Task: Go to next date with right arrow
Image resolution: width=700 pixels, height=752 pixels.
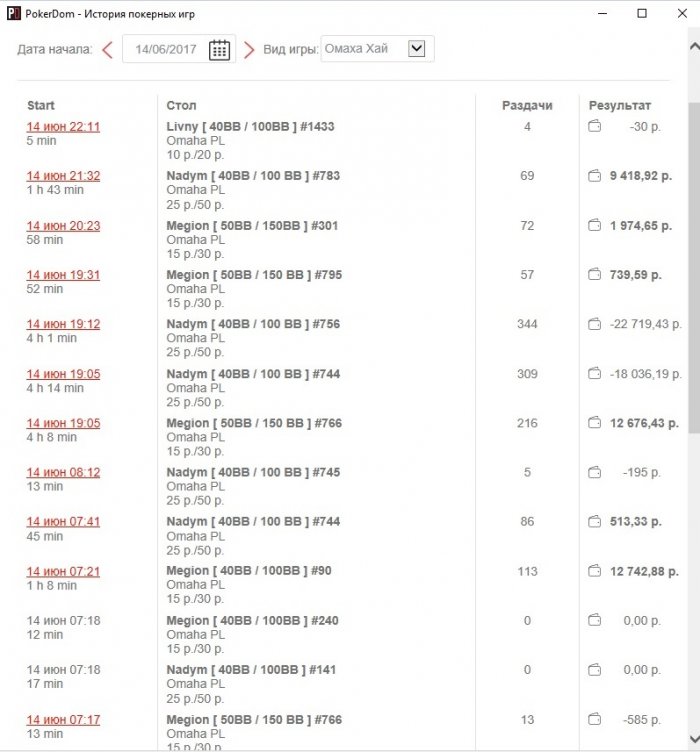Action: (249, 49)
